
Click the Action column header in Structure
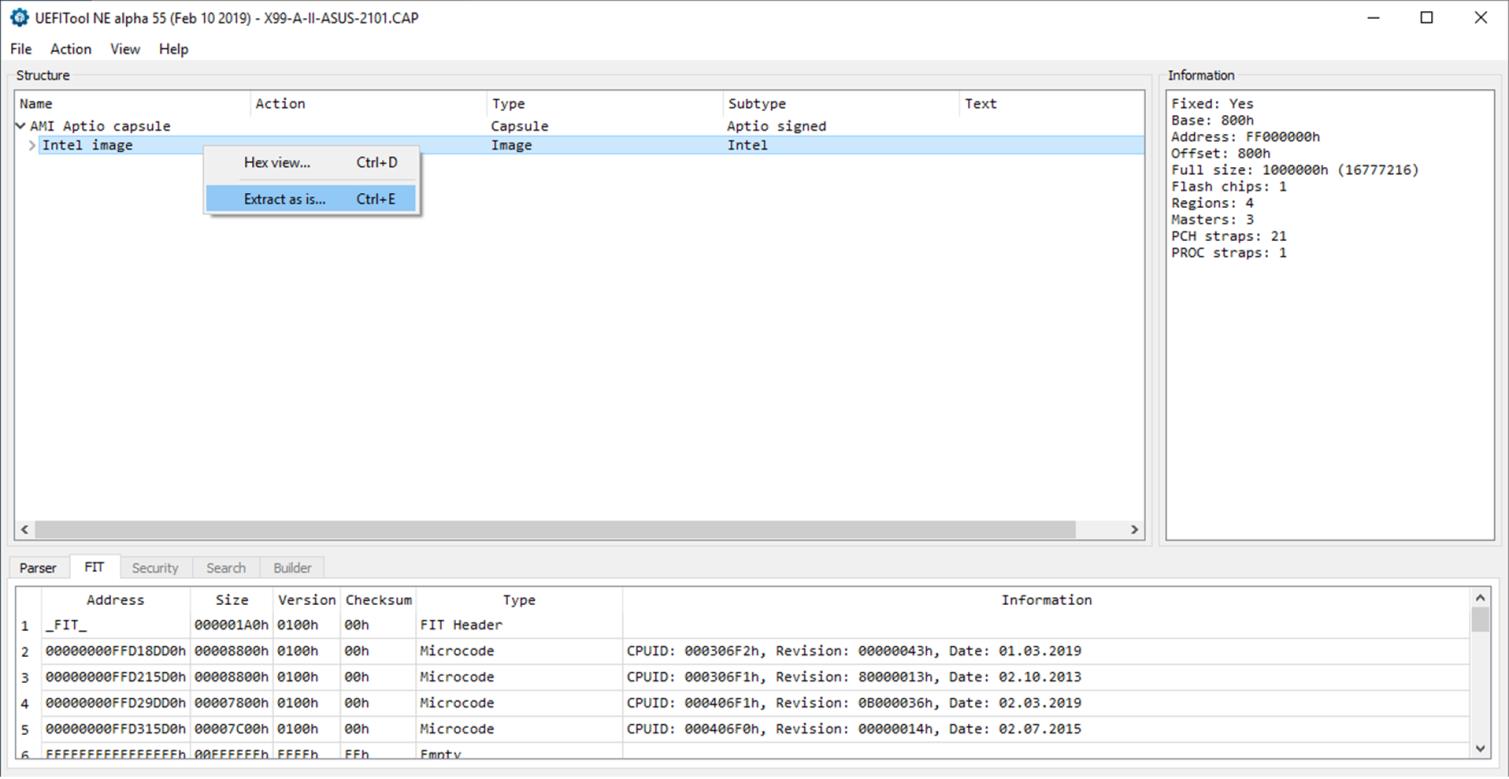[369, 104]
